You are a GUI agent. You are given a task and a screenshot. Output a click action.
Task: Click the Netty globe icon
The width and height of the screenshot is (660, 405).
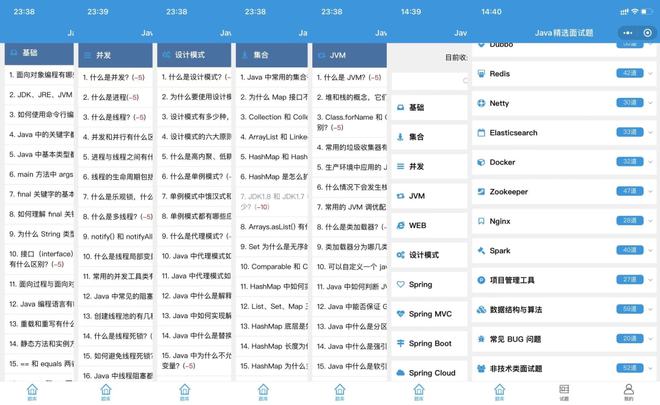pos(480,103)
